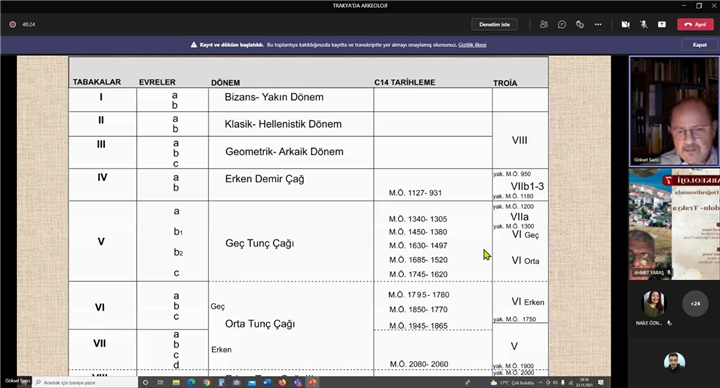Open PowerPoint from the taskbar
Screen dimensions: 720x388
(x=313, y=382)
